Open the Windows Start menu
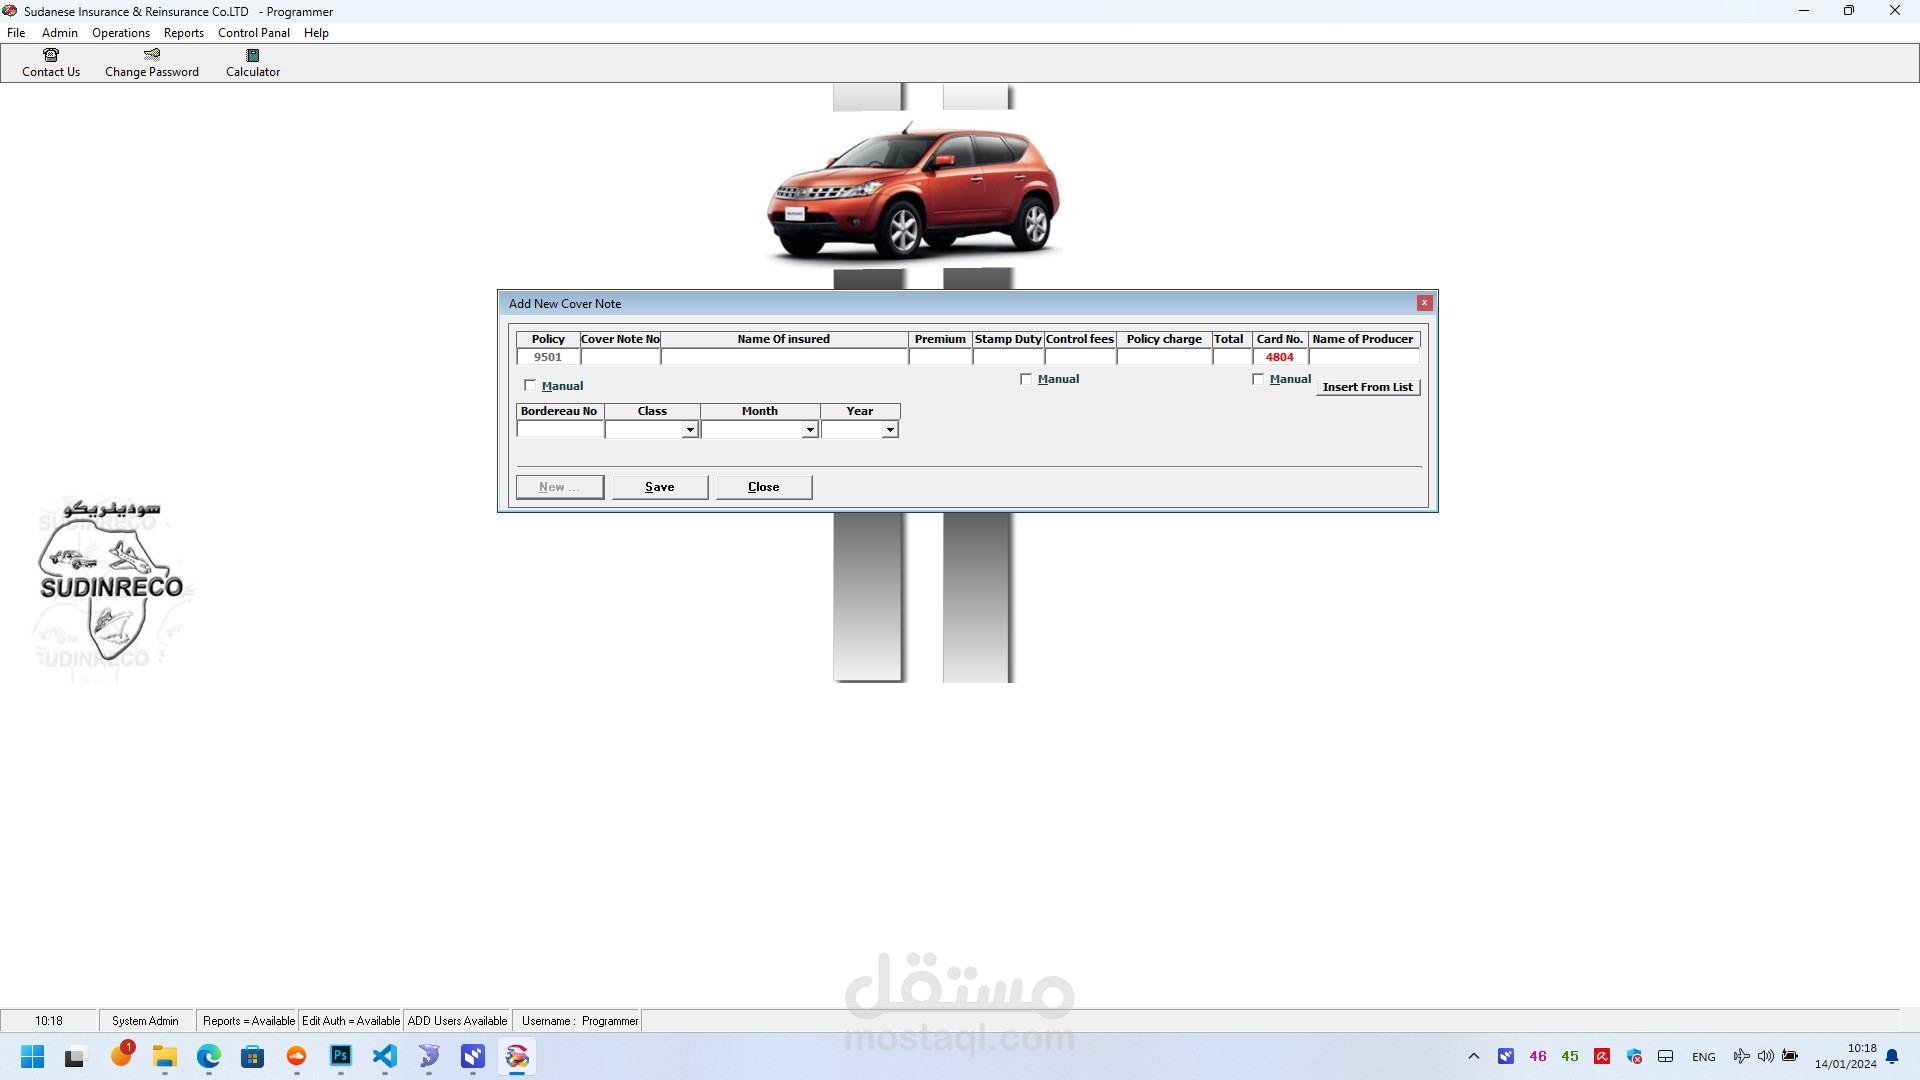Screen dimensions: 1920x1080 tap(32, 1056)
